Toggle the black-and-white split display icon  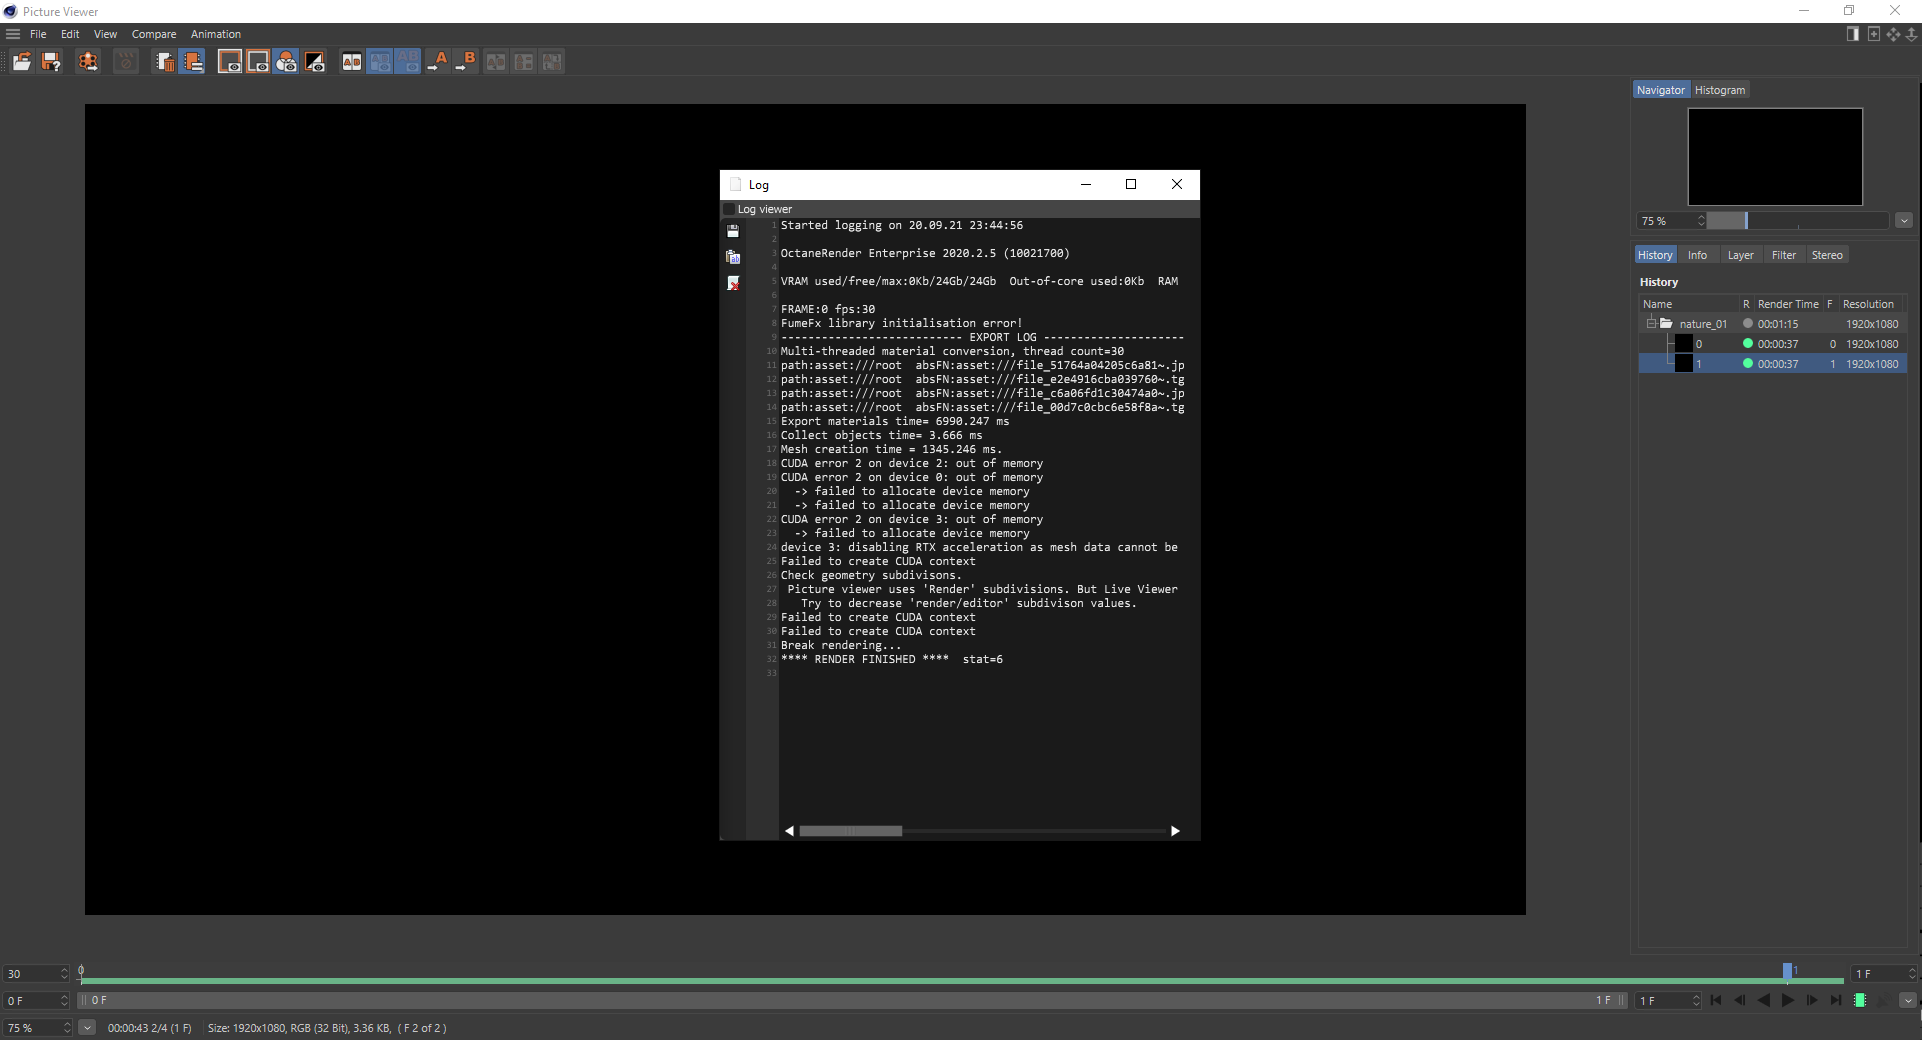(x=314, y=62)
